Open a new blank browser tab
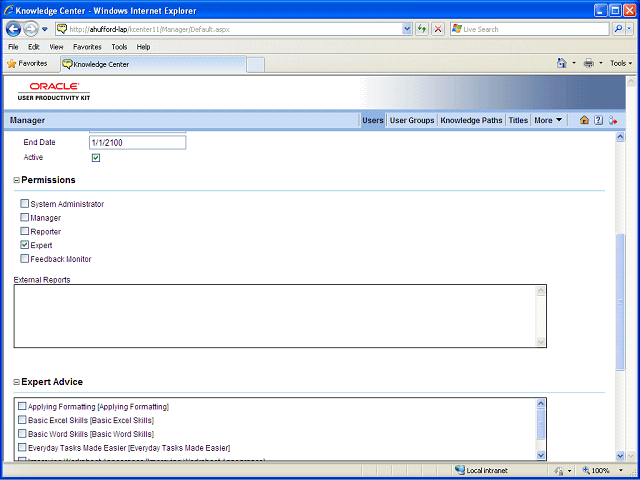This screenshot has height=480, width=640. pyautogui.click(x=256, y=65)
